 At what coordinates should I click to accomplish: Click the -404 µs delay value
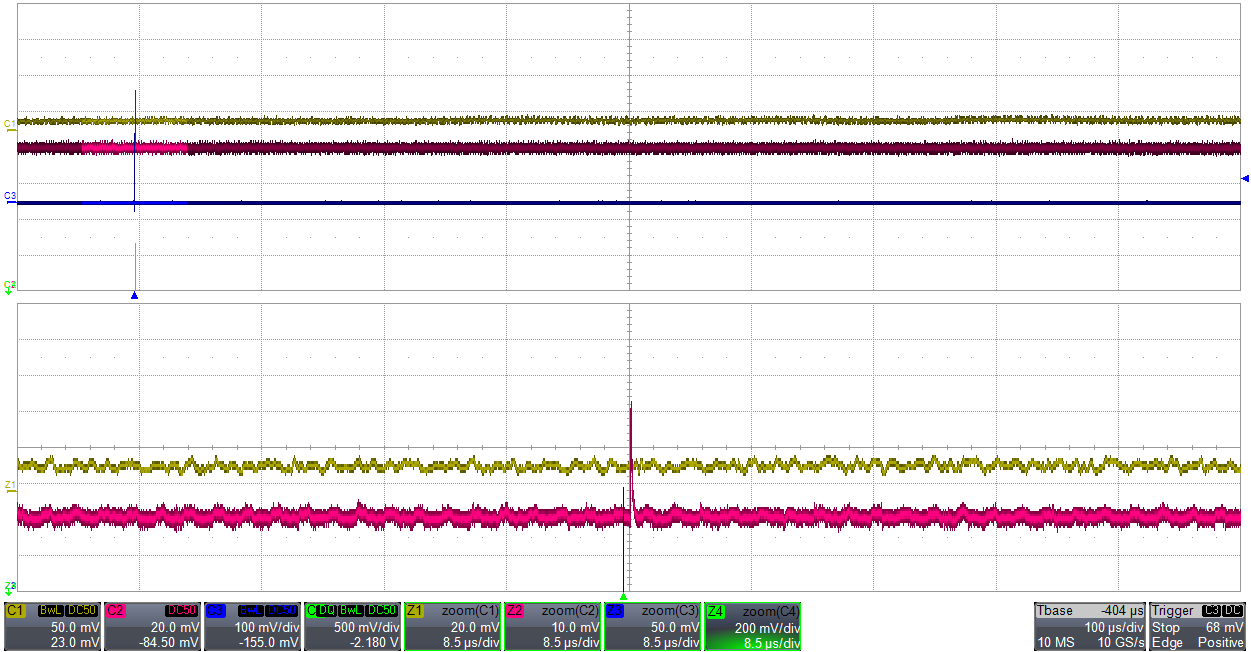point(1121,610)
